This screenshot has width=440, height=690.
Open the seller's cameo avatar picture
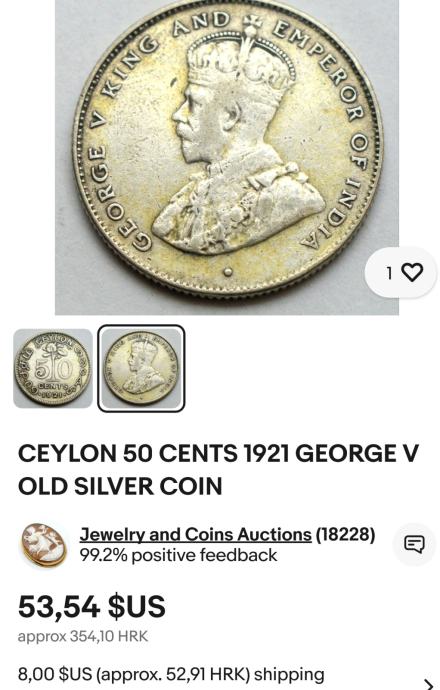(x=44, y=544)
